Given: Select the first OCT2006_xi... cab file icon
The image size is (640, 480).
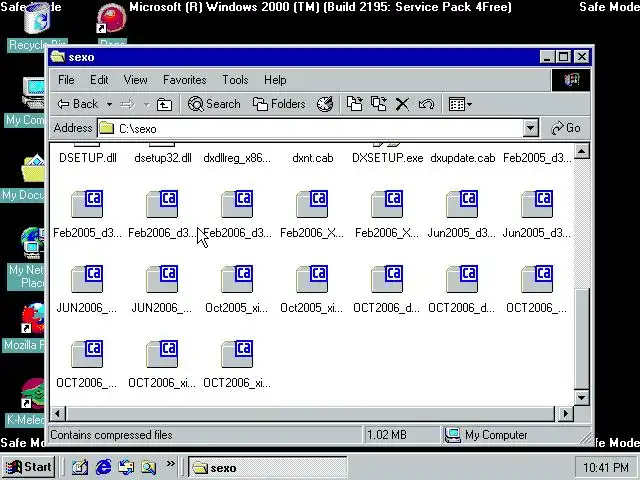Looking at the screenshot, I should 162,354.
